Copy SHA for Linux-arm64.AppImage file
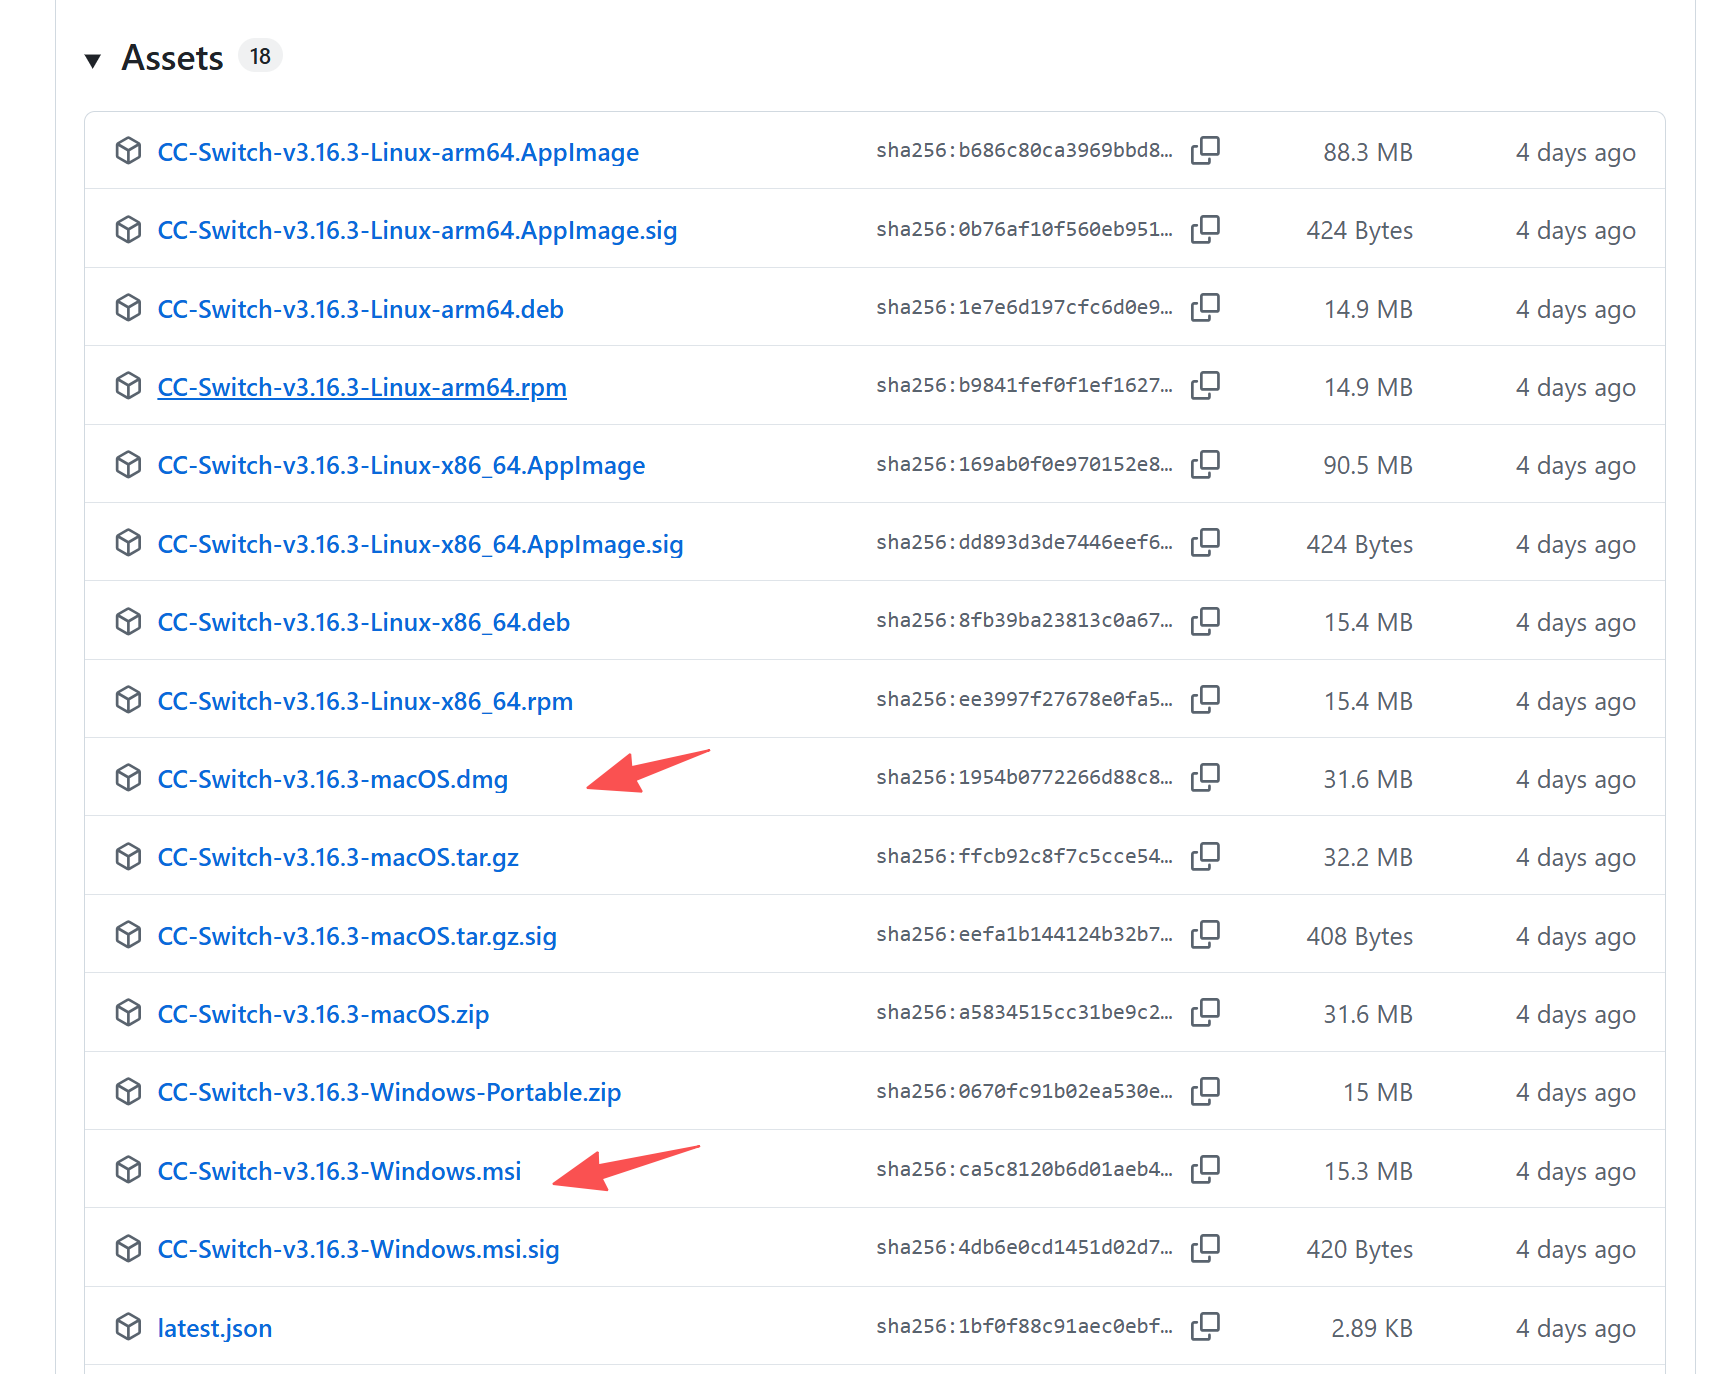 tap(1205, 151)
